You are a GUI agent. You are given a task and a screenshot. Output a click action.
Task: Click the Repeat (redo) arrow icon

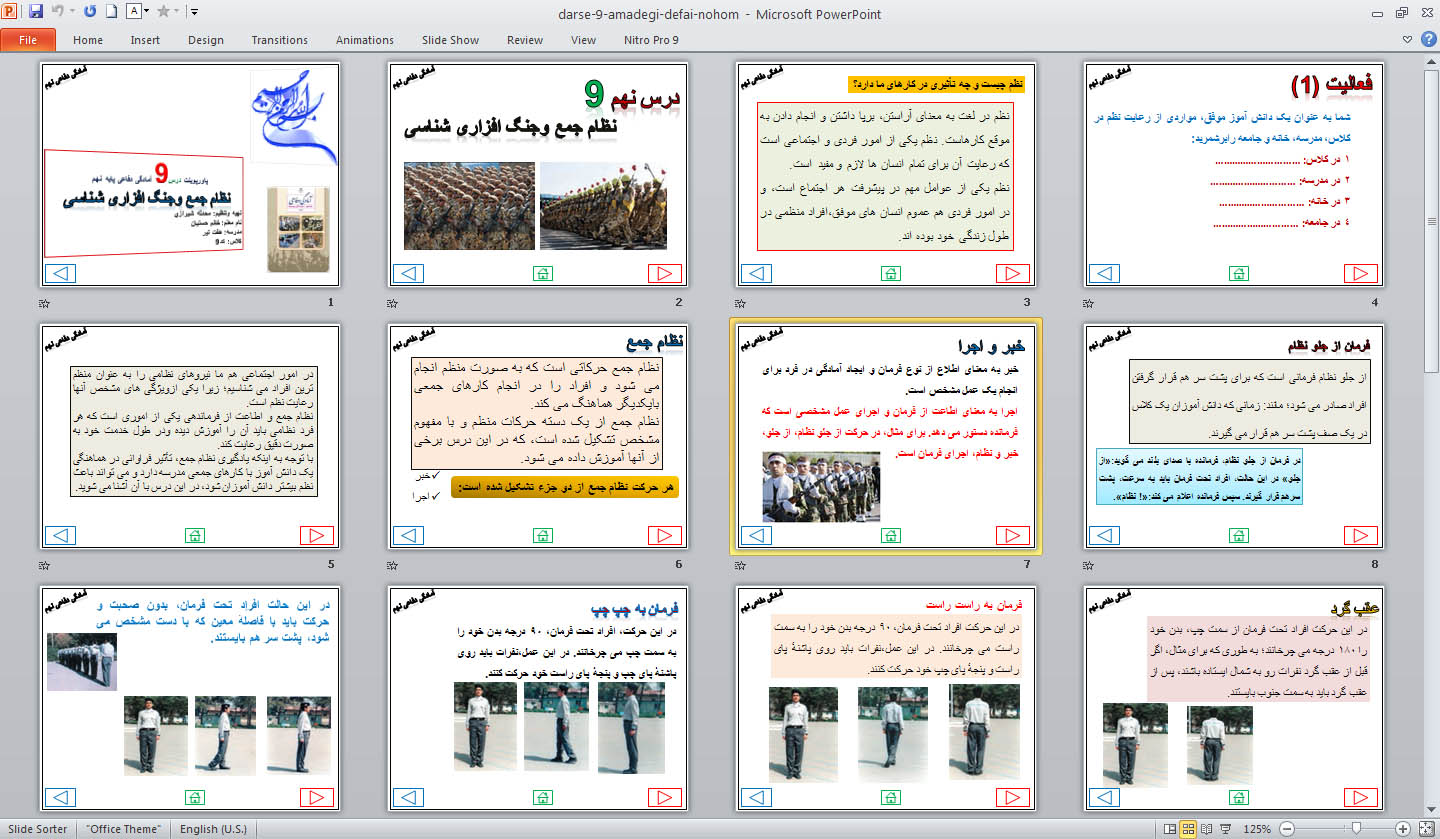click(x=90, y=12)
